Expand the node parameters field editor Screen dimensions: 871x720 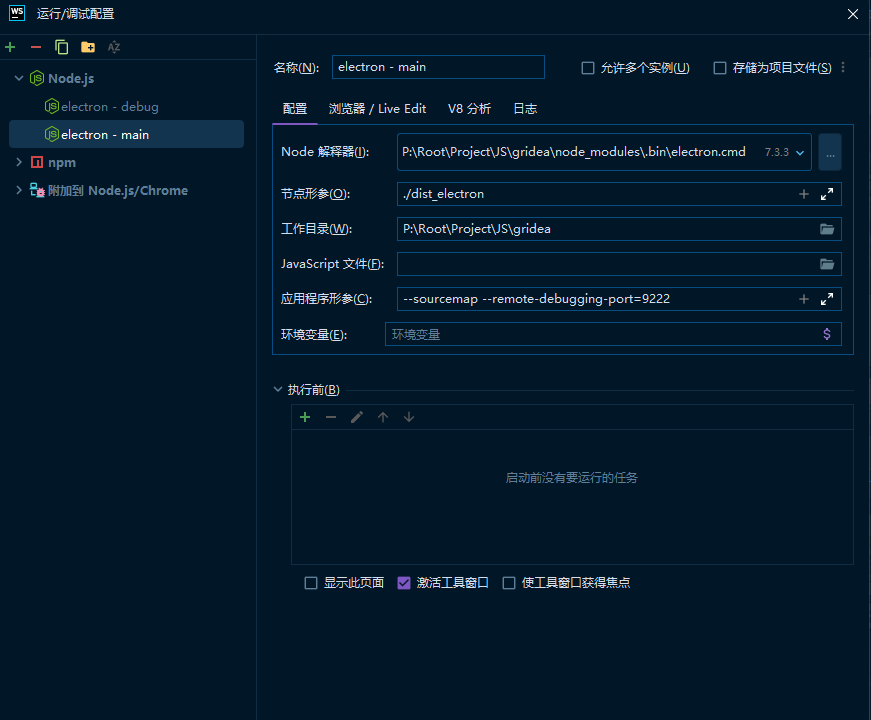(827, 194)
